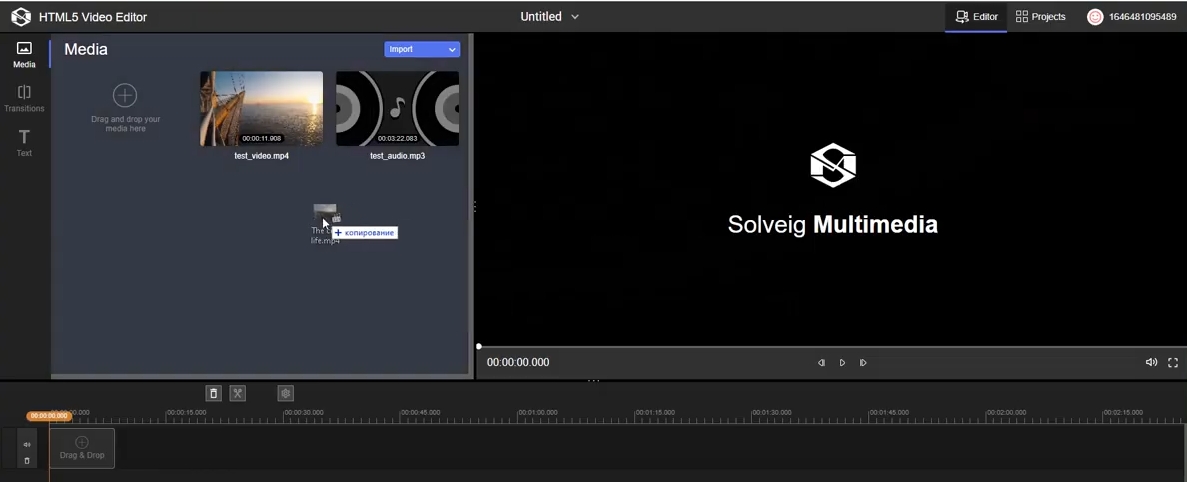Mute the player volume
The height and width of the screenshot is (482, 1187).
click(x=1151, y=362)
